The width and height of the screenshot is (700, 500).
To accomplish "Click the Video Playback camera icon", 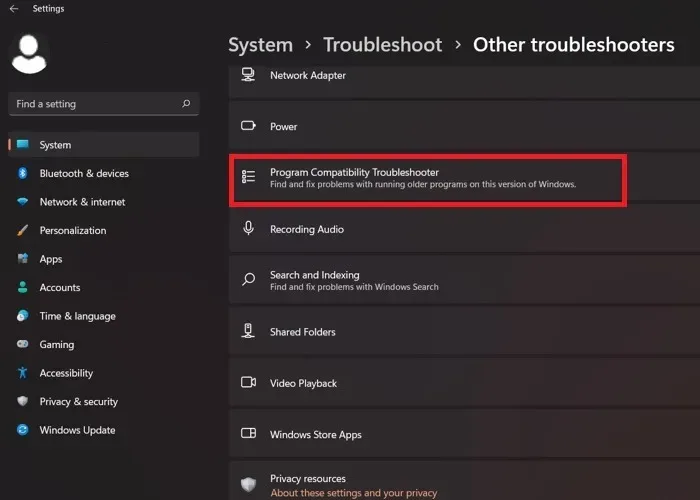I will 248,382.
